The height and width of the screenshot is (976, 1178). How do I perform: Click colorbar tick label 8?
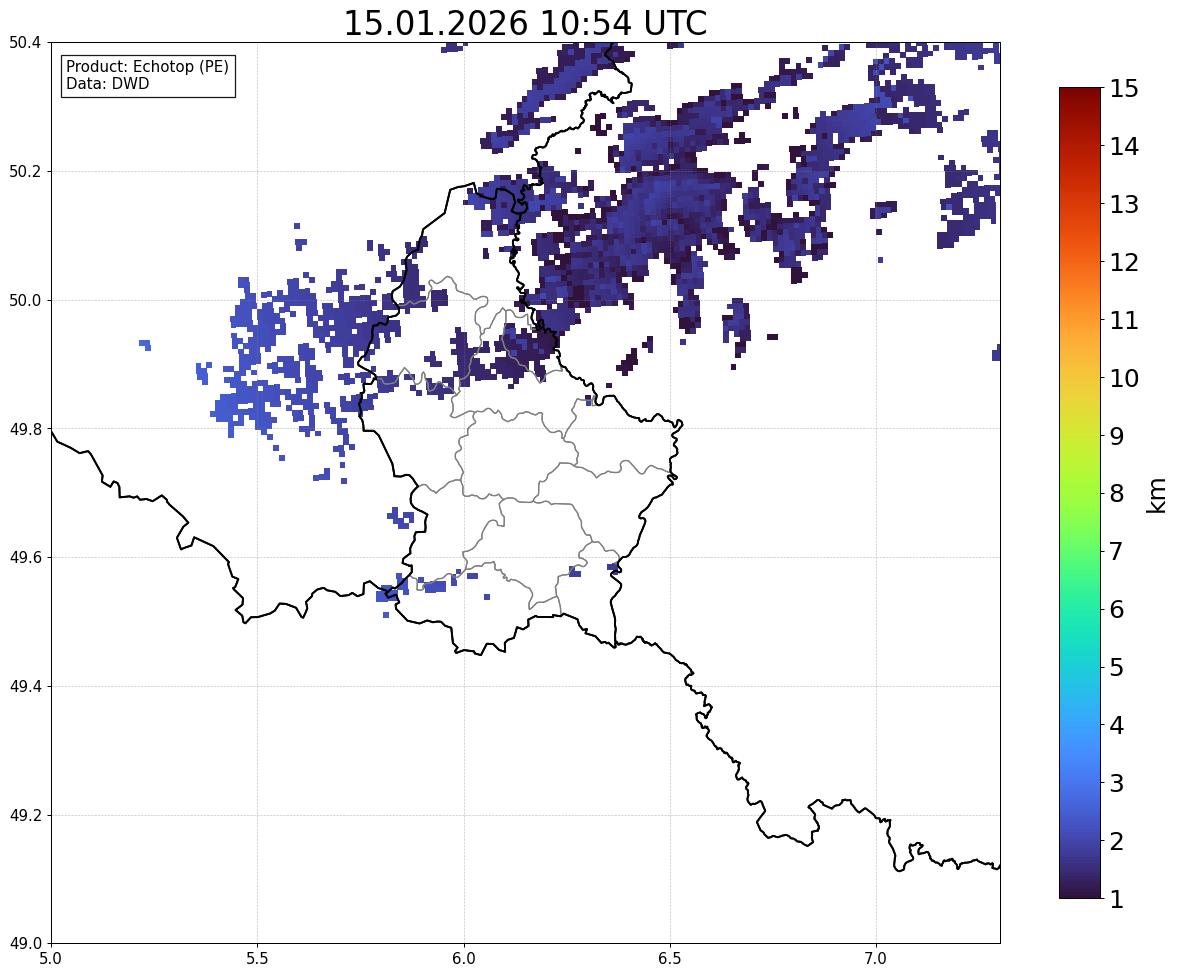point(1117,494)
